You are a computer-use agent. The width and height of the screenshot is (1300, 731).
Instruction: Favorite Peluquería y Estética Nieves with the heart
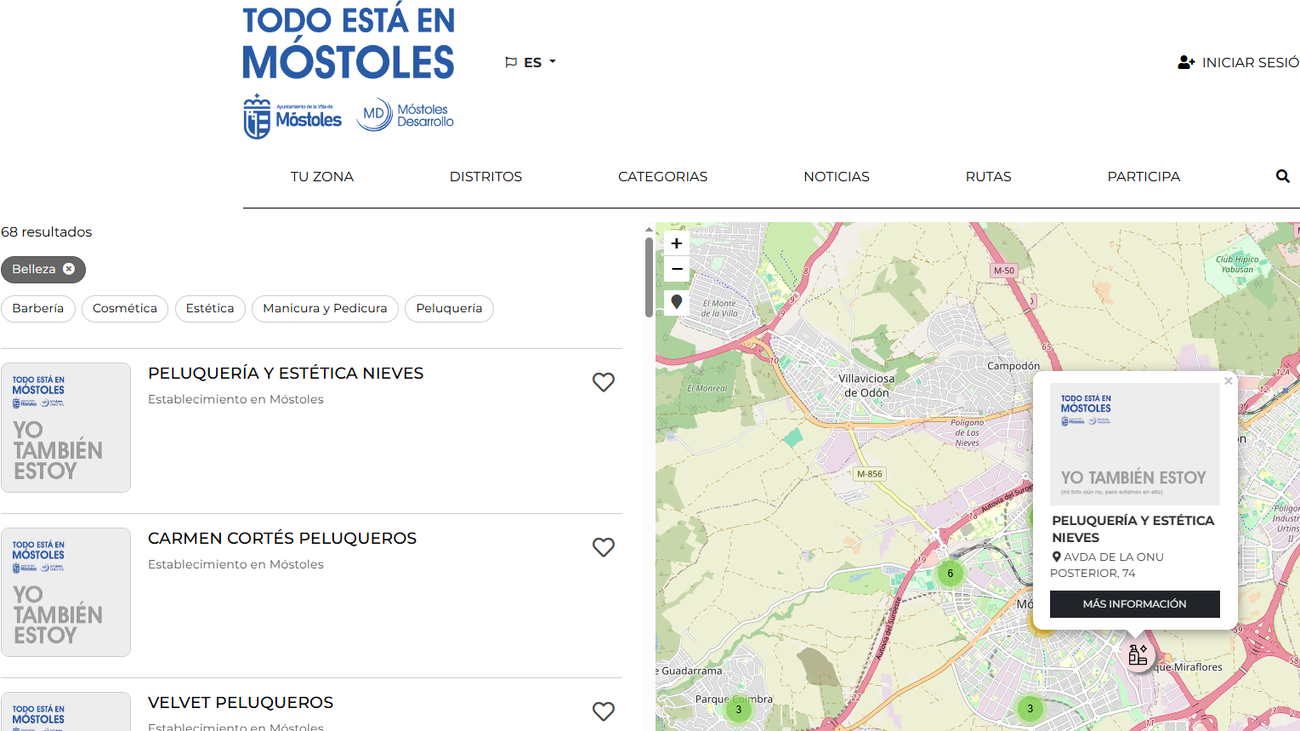pyautogui.click(x=603, y=382)
